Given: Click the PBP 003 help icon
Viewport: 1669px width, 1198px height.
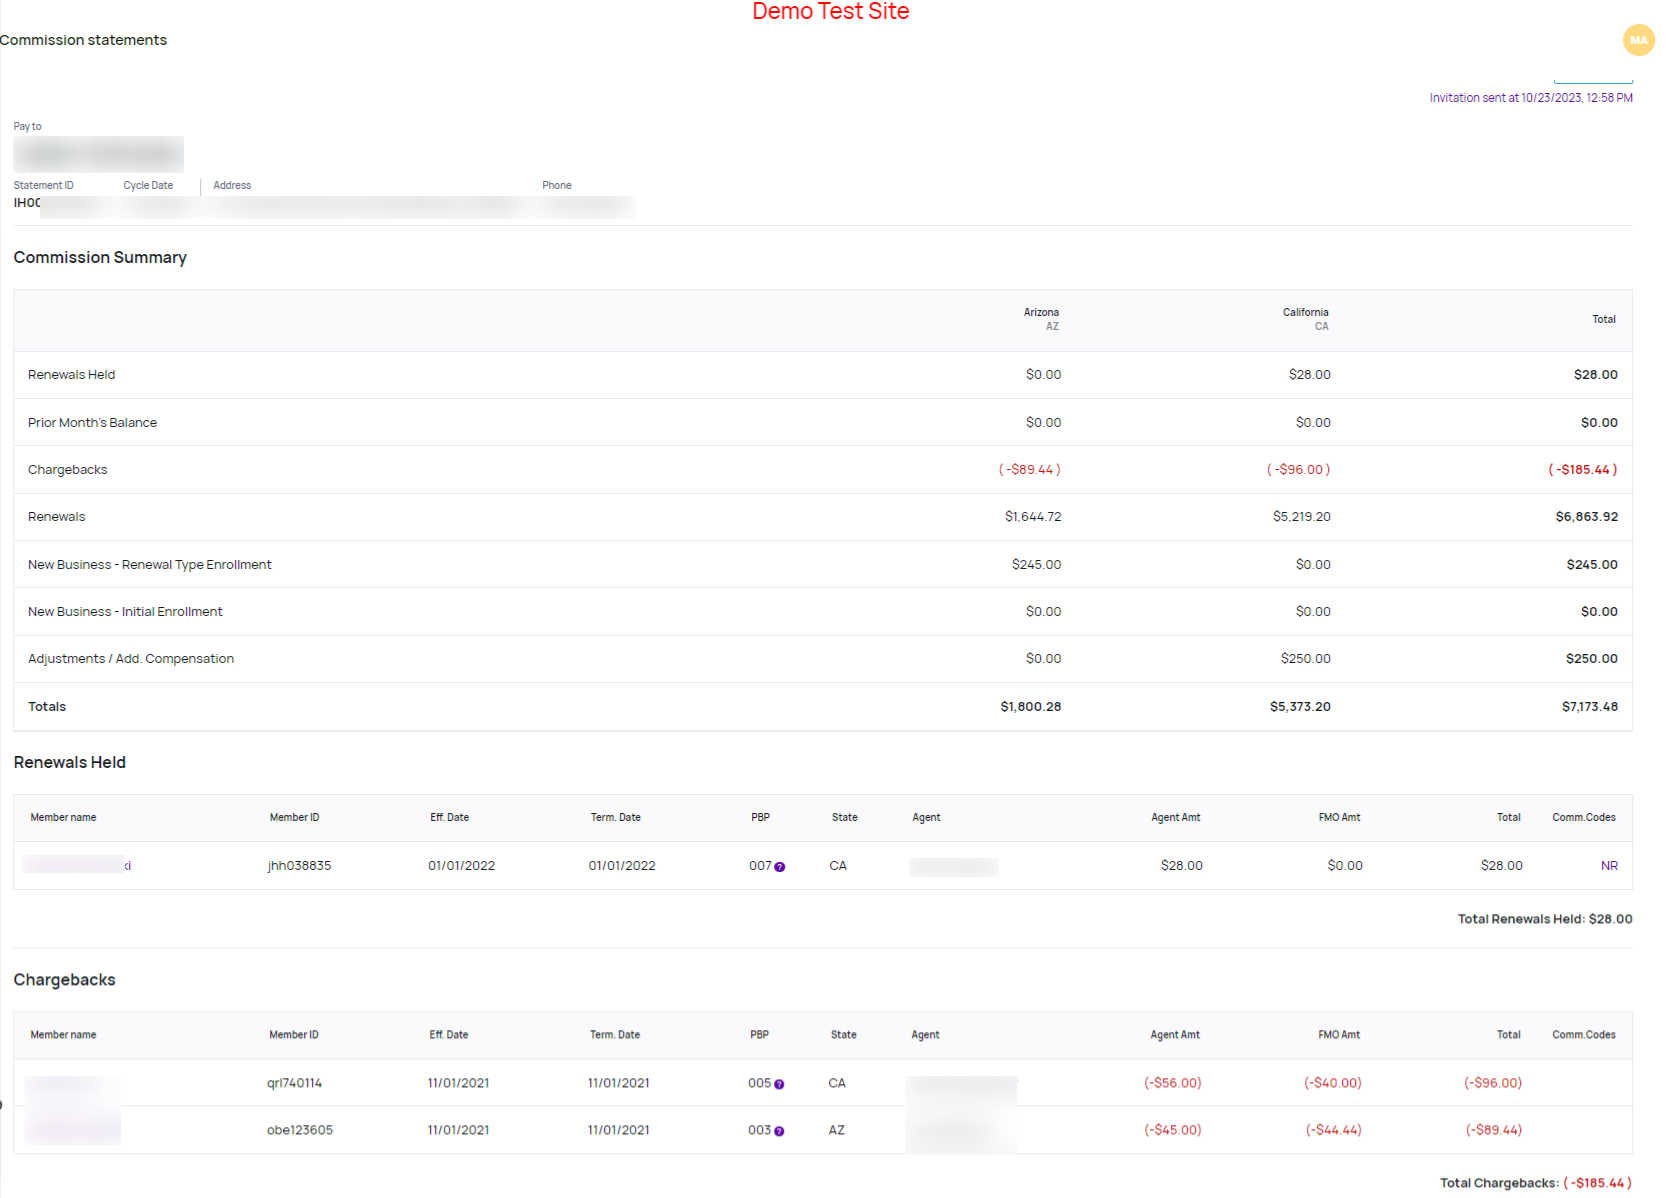Looking at the screenshot, I should click(779, 1131).
